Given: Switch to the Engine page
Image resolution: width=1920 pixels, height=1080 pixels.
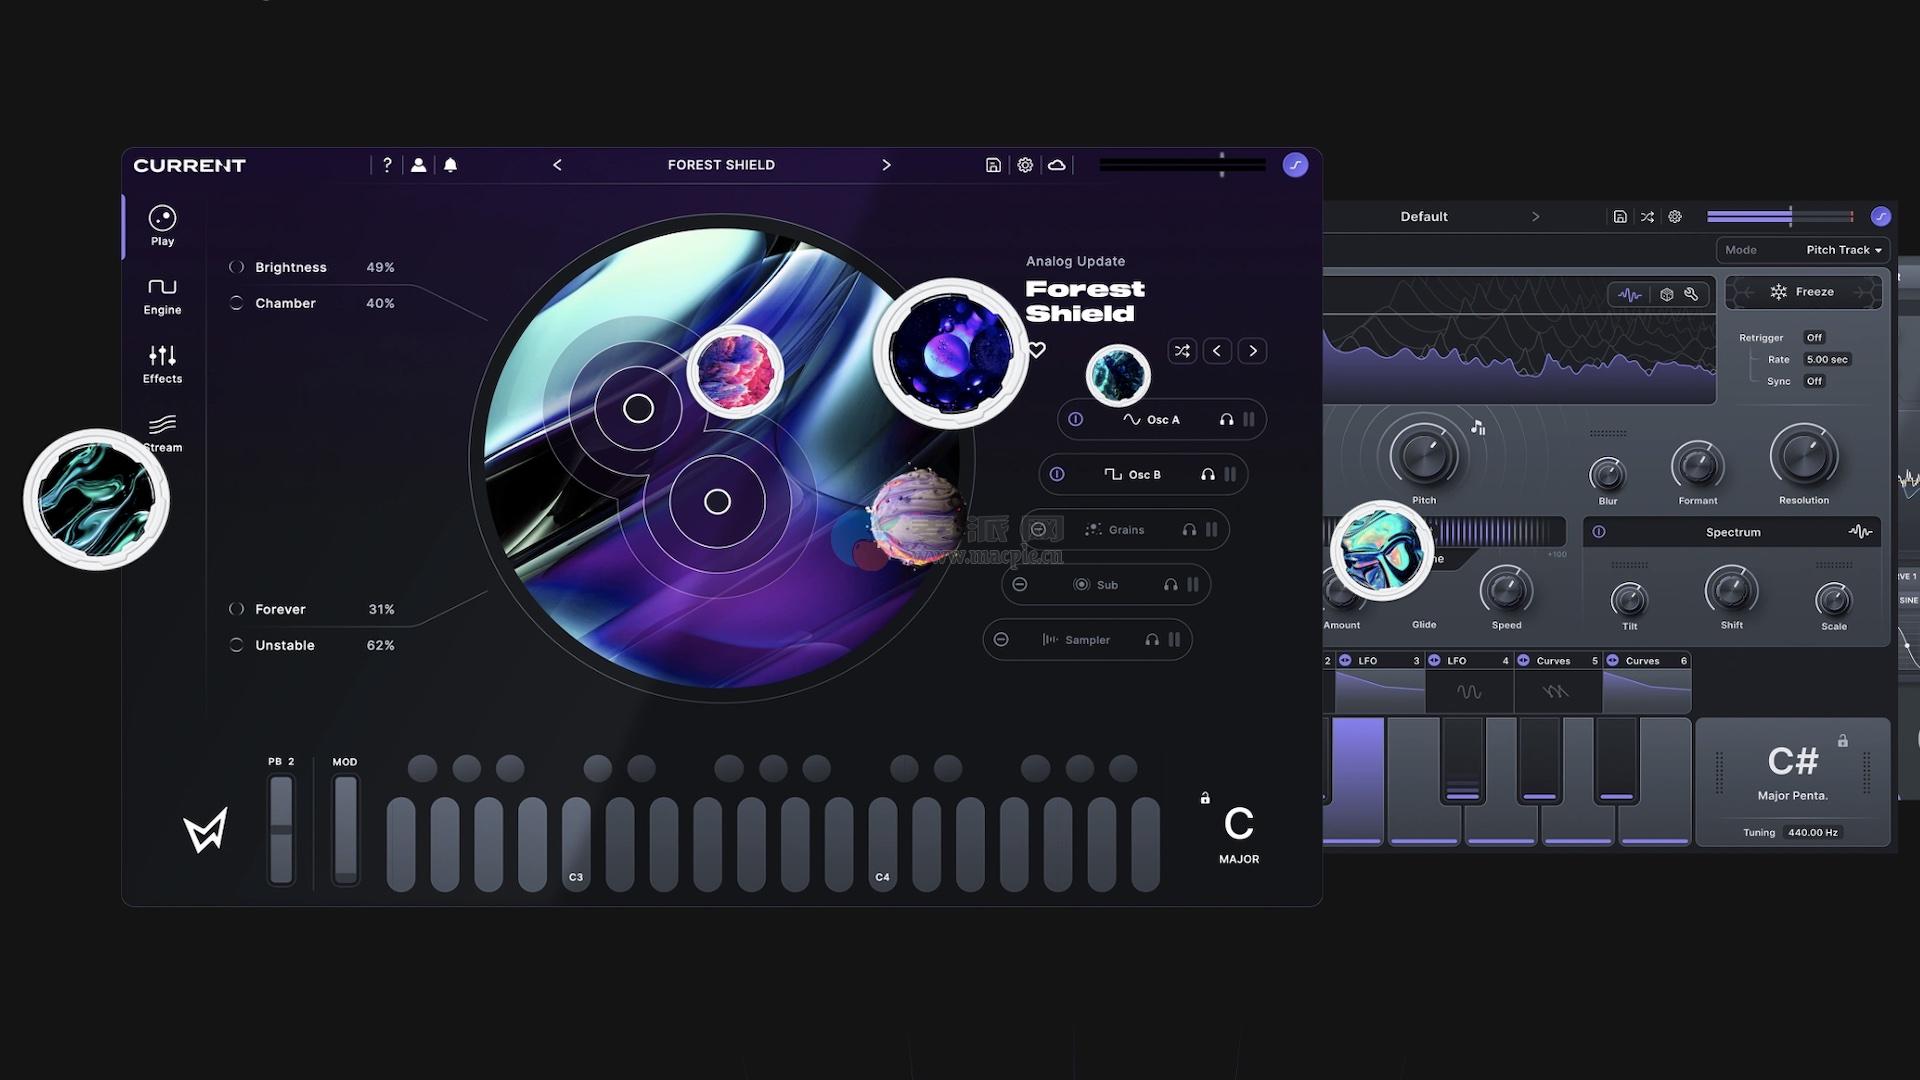Looking at the screenshot, I should (162, 295).
